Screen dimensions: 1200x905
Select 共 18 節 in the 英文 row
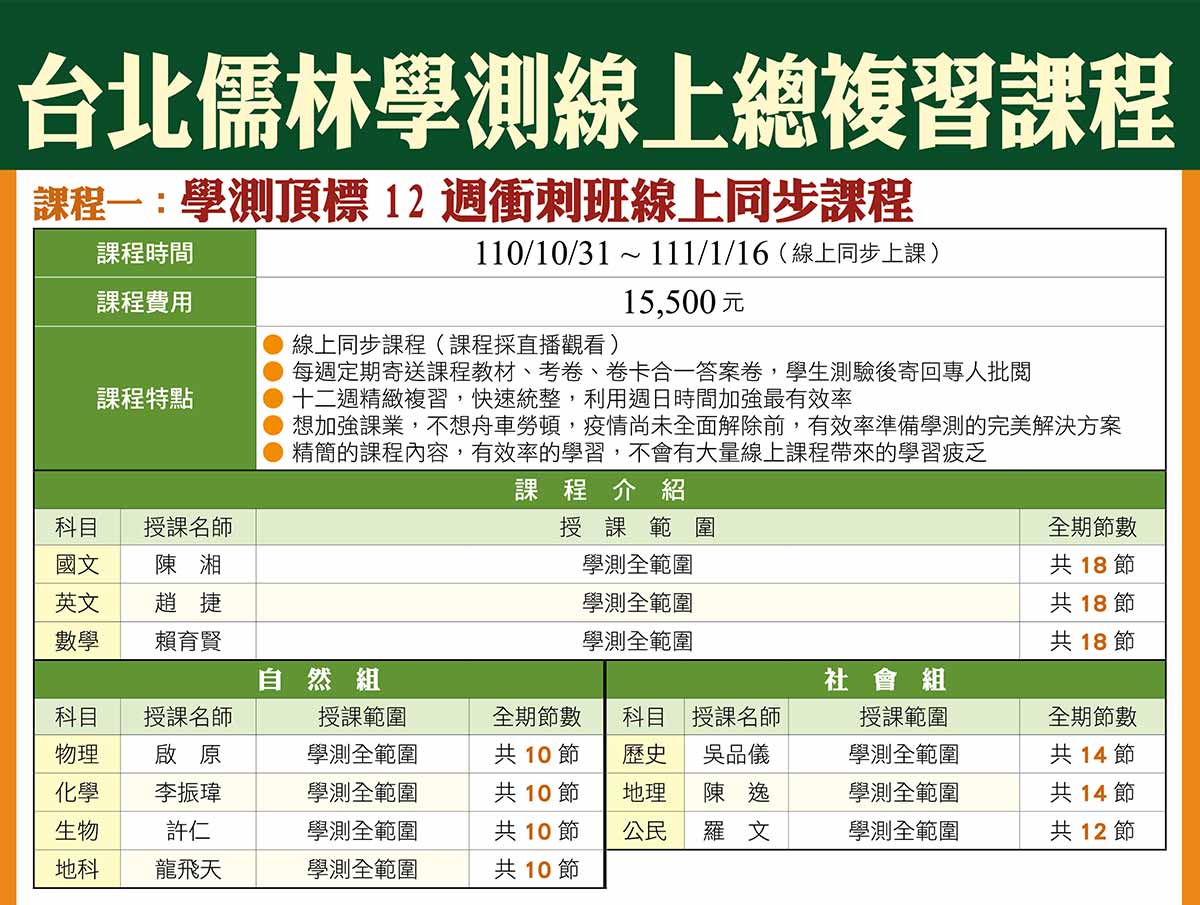click(1093, 603)
